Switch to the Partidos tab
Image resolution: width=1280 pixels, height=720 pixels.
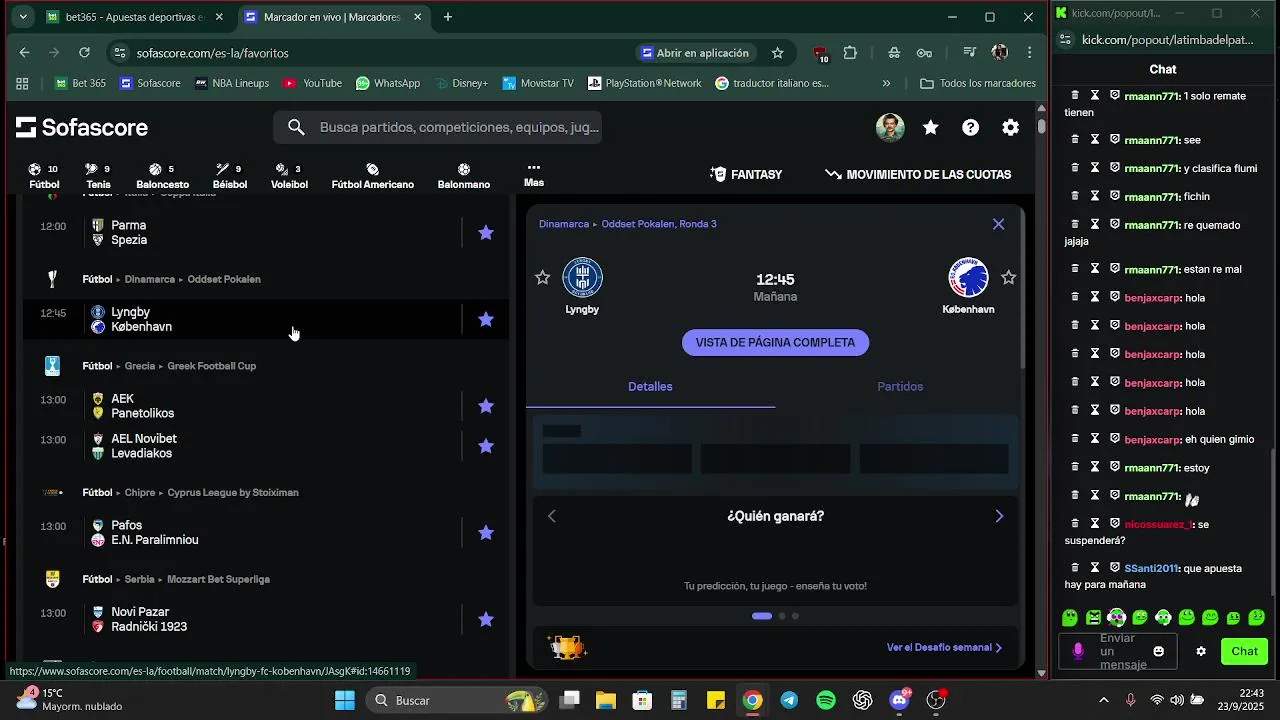pyautogui.click(x=900, y=387)
